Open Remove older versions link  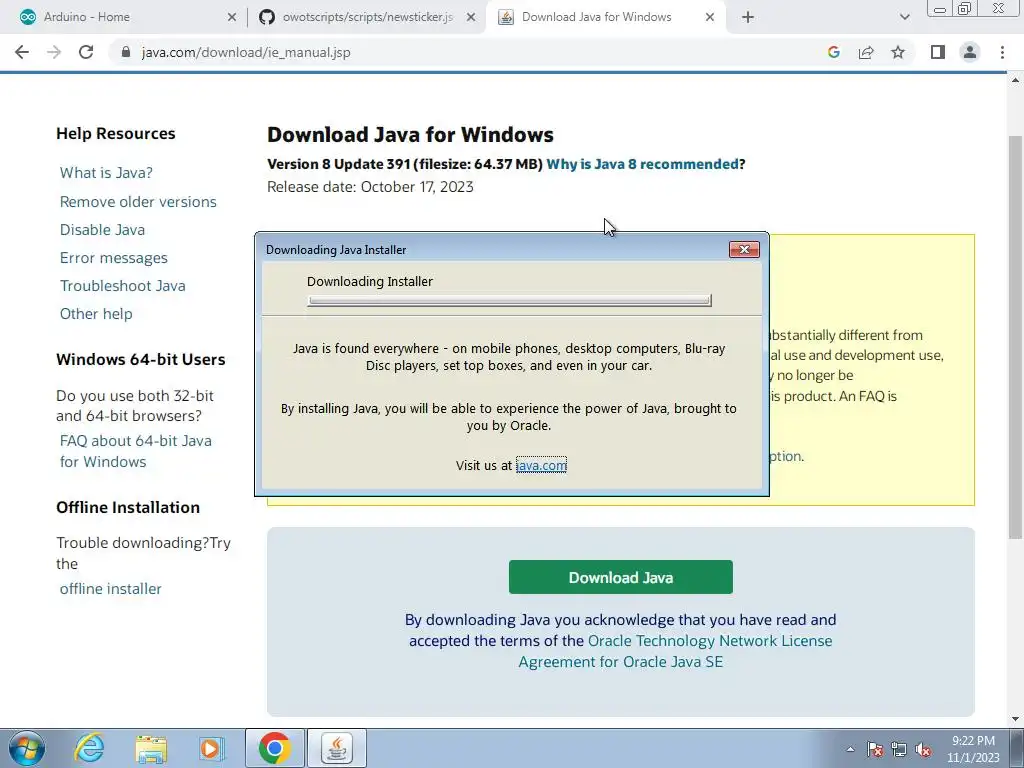pyautogui.click(x=138, y=202)
